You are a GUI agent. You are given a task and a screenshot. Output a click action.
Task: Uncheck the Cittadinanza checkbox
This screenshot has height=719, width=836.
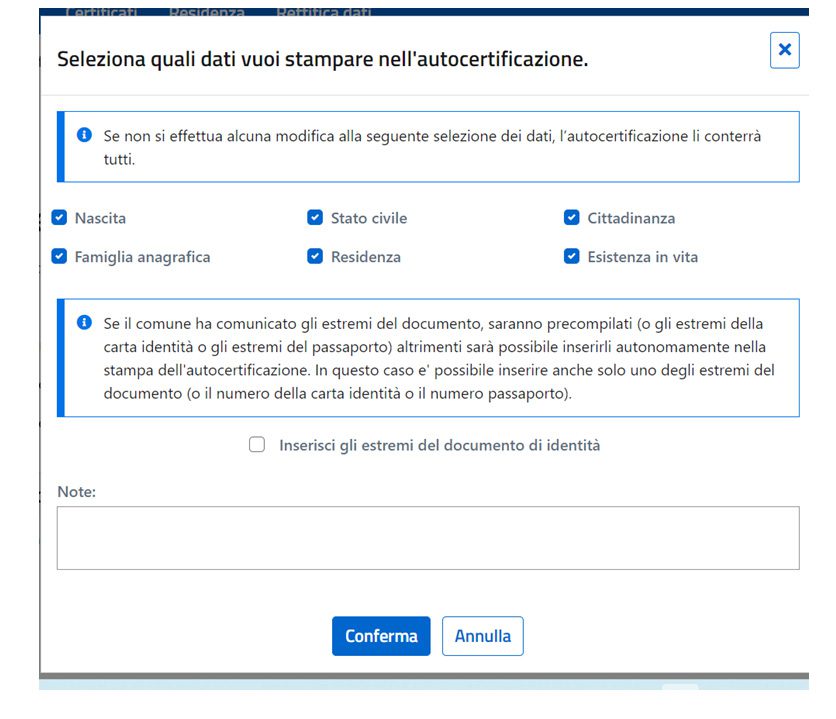tap(572, 217)
